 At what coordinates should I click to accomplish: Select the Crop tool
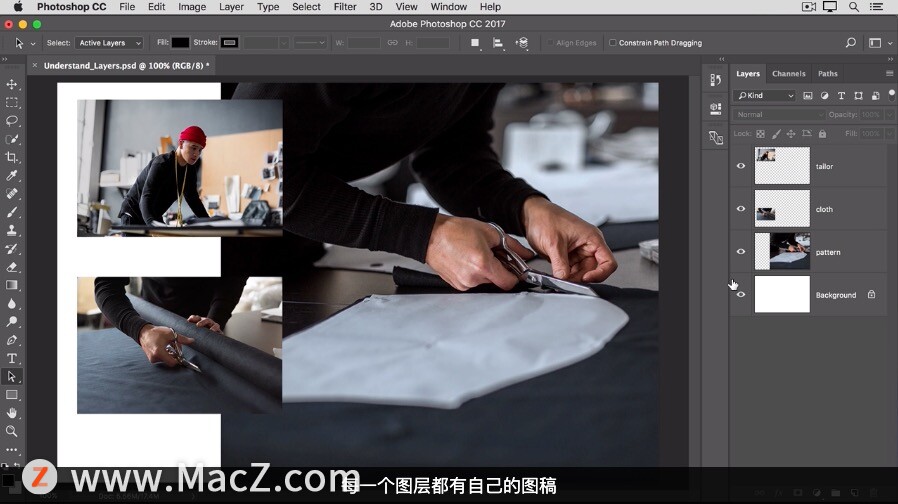coord(11,158)
